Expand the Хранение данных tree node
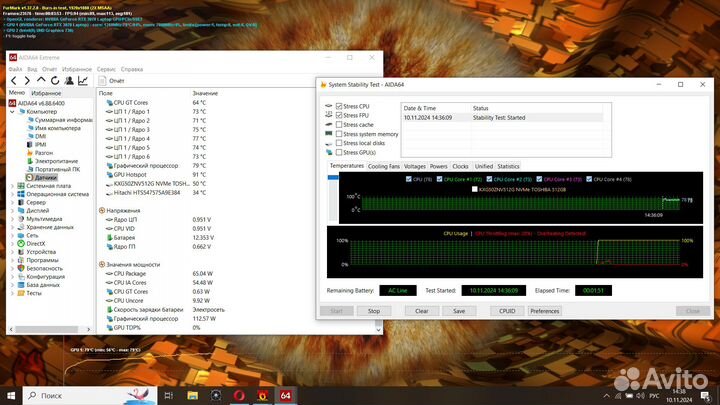This screenshot has width=720, height=405. [x=12, y=227]
